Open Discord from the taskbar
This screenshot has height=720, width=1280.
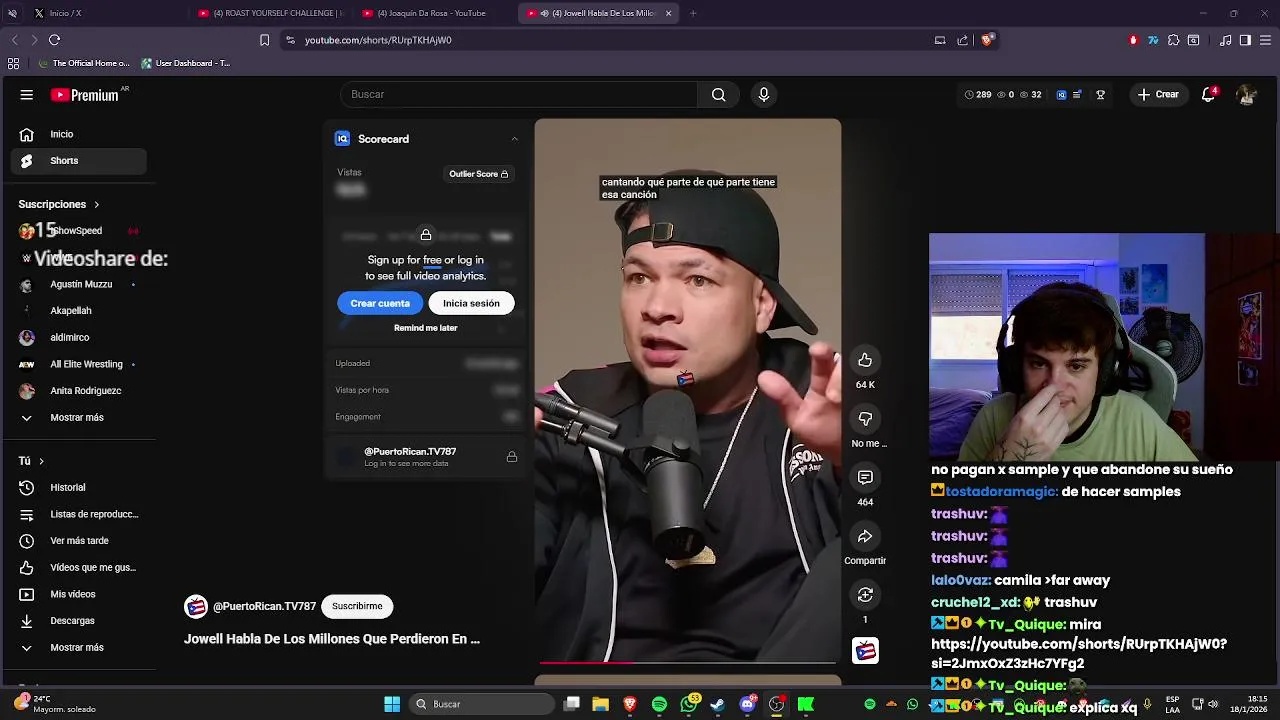tap(747, 704)
